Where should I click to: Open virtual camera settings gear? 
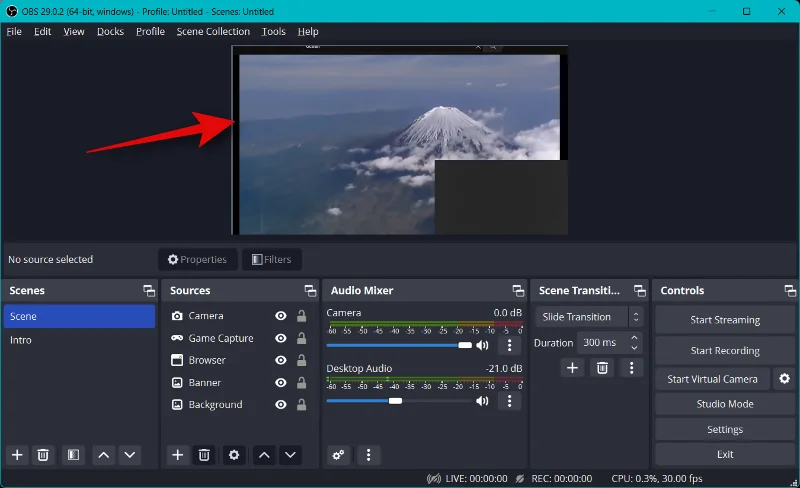click(x=785, y=379)
